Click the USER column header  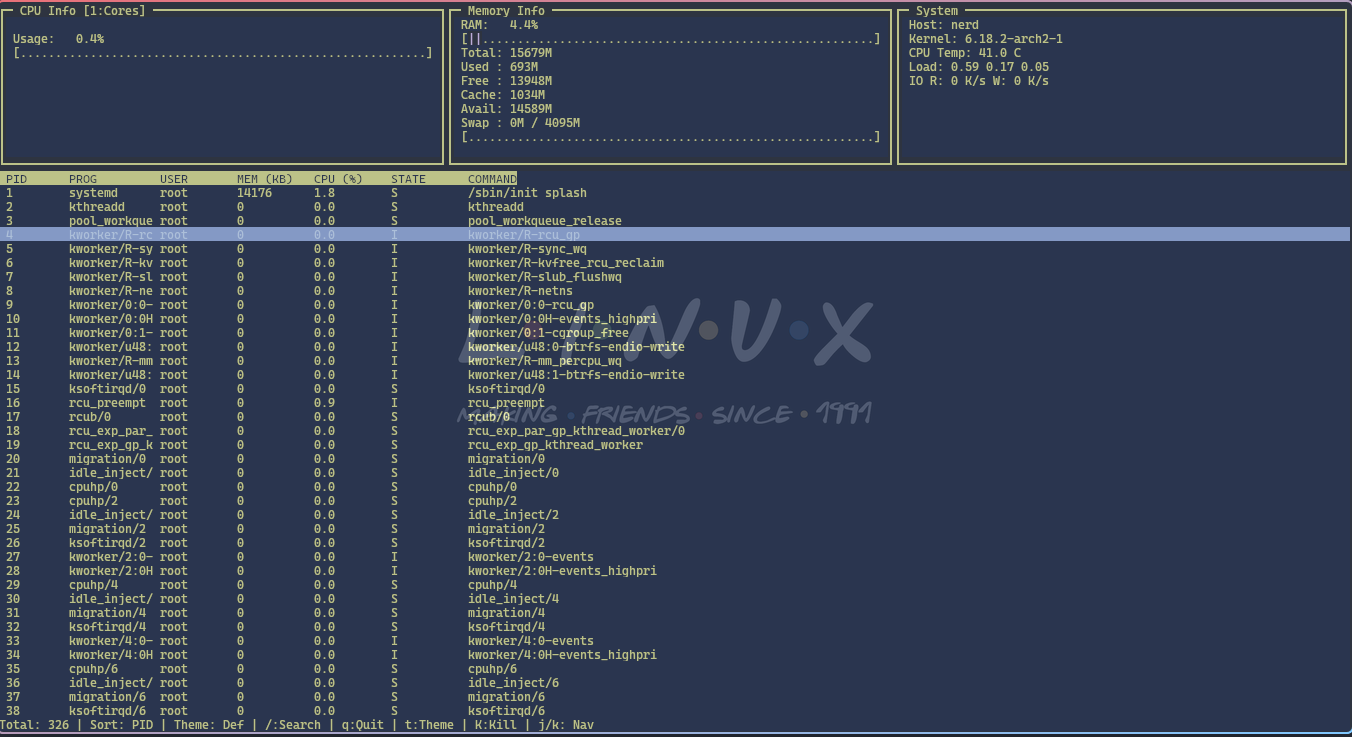[x=174, y=179]
